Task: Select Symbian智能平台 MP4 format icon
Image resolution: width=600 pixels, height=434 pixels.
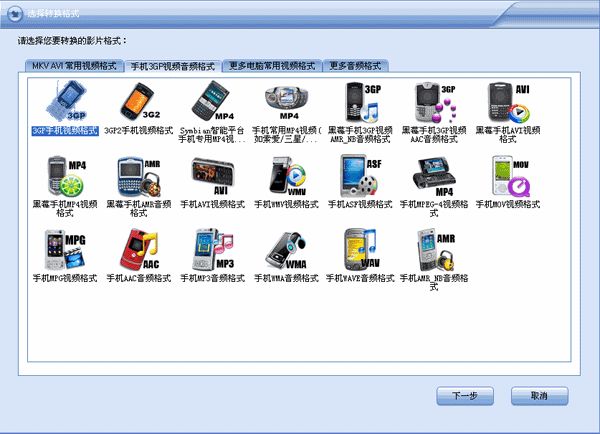Action: pyautogui.click(x=212, y=102)
